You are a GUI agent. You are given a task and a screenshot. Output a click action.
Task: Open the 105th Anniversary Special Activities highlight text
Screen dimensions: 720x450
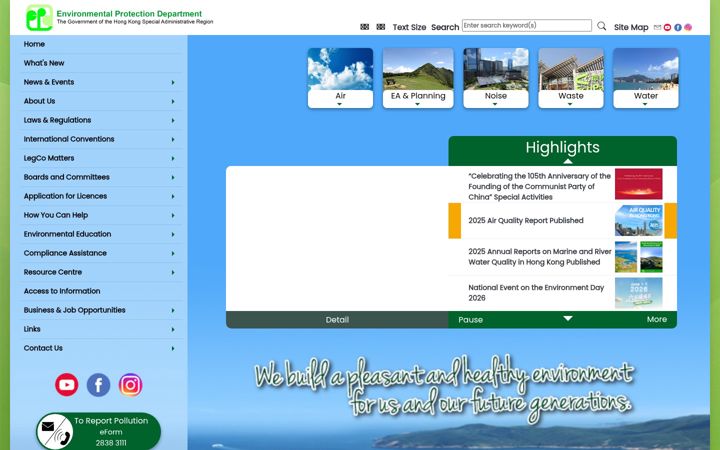coord(540,186)
